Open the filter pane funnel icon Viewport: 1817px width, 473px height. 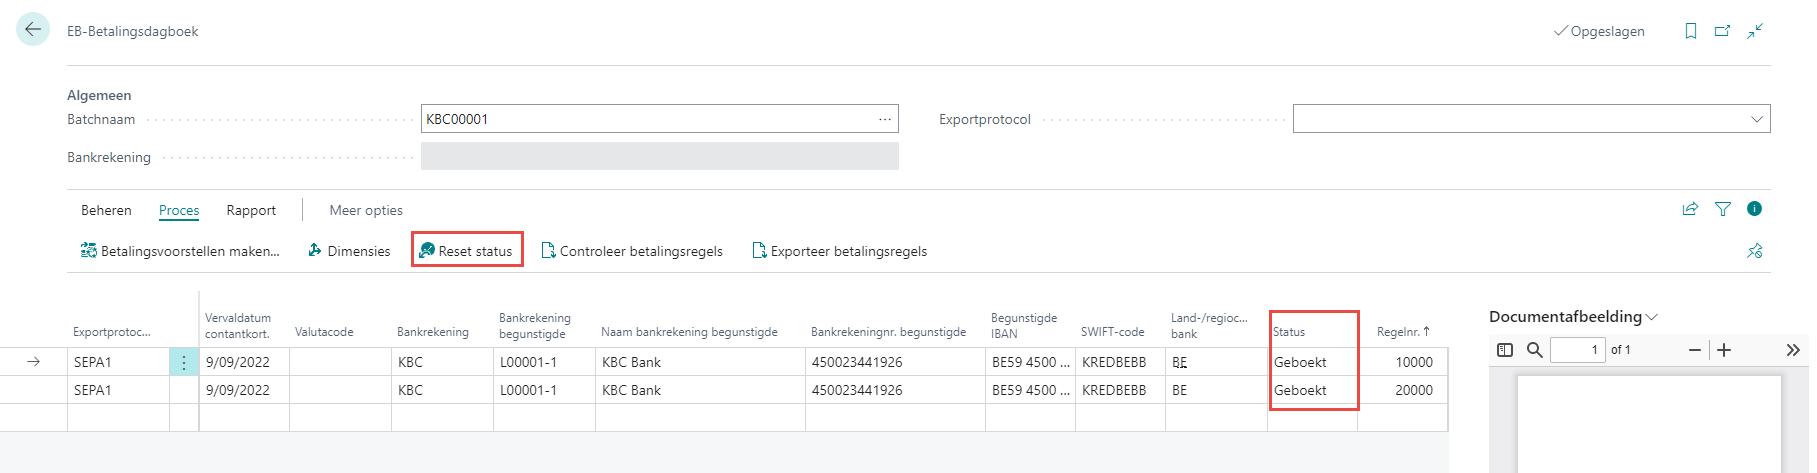tap(1723, 209)
